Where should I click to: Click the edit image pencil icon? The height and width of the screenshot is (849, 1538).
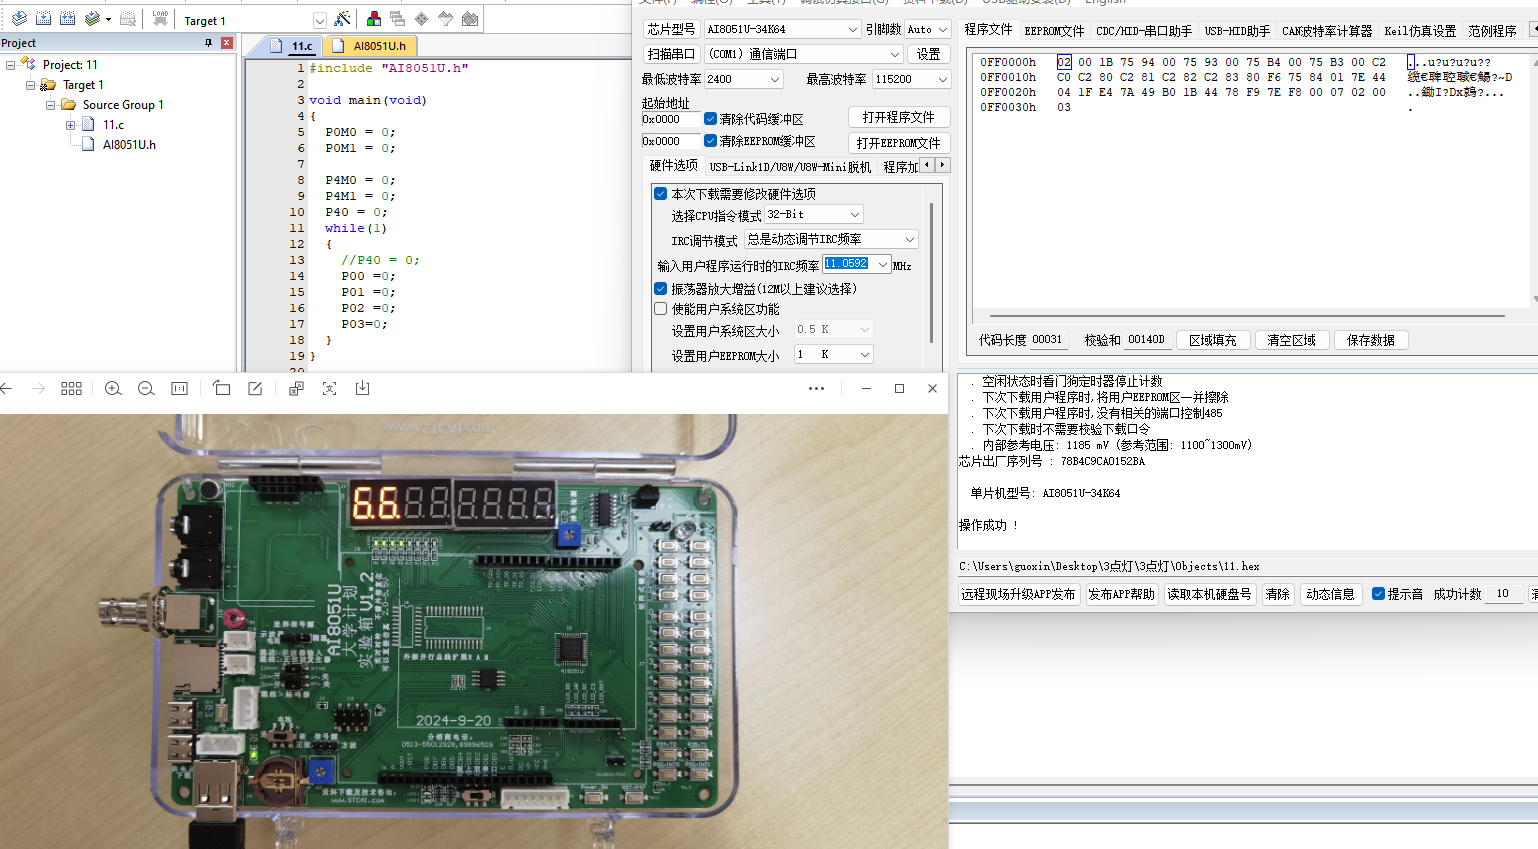[x=255, y=389]
